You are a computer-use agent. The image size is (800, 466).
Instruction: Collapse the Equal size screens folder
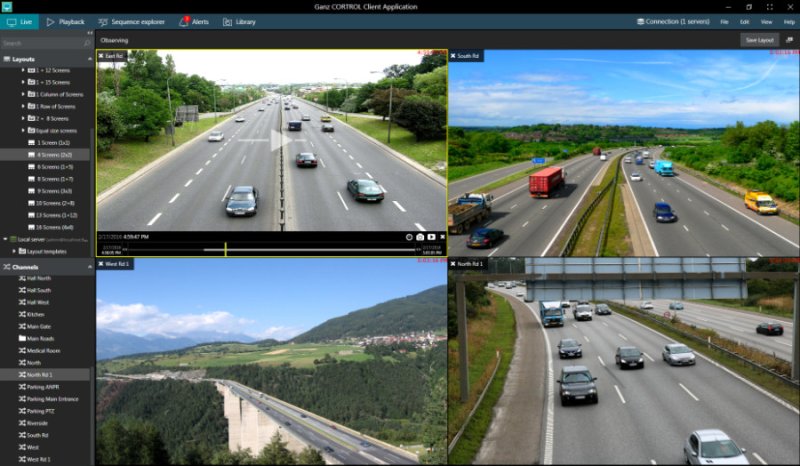tap(23, 130)
